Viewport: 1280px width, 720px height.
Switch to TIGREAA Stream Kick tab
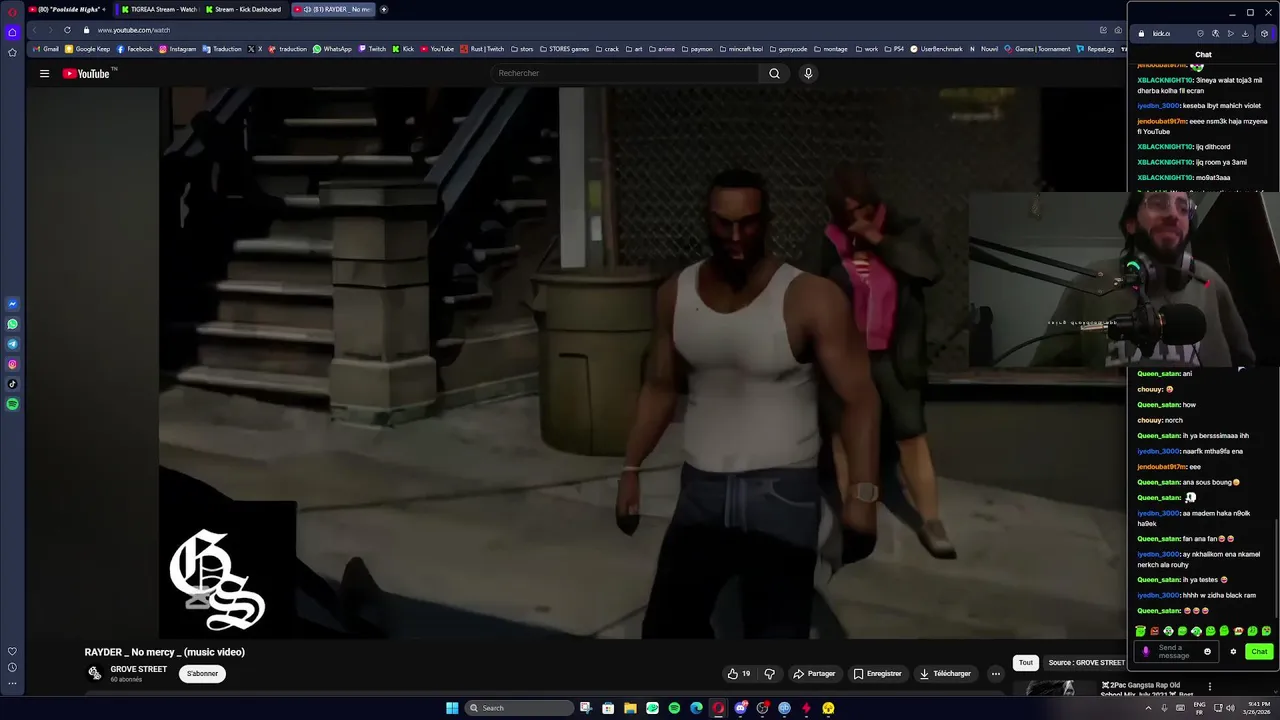point(159,9)
